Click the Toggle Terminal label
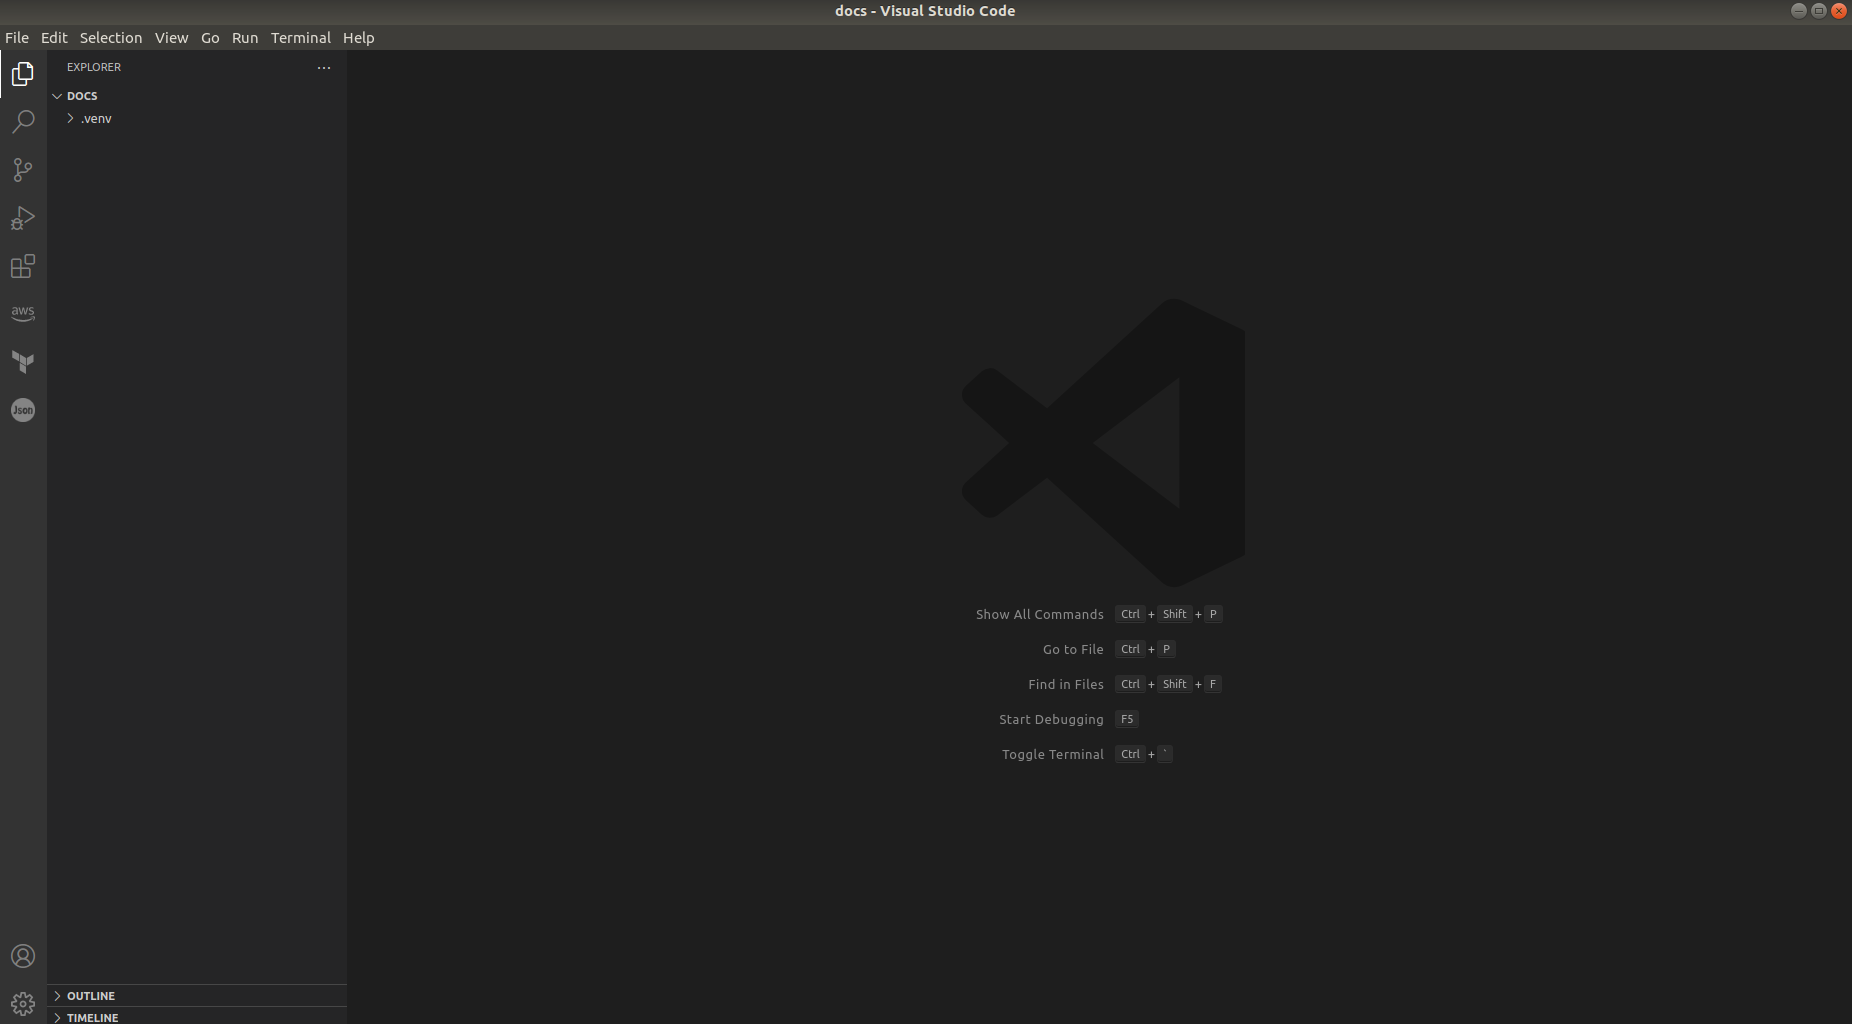1852x1024 pixels. (1052, 754)
